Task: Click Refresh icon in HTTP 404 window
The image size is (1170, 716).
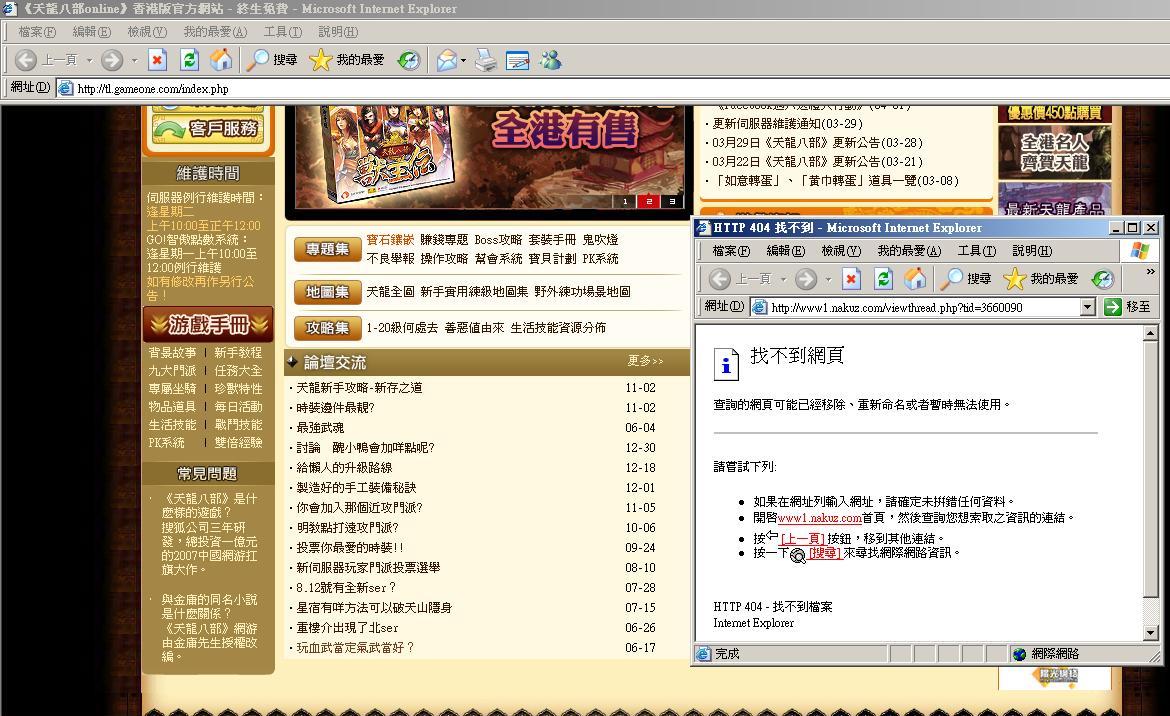Action: pos(883,279)
